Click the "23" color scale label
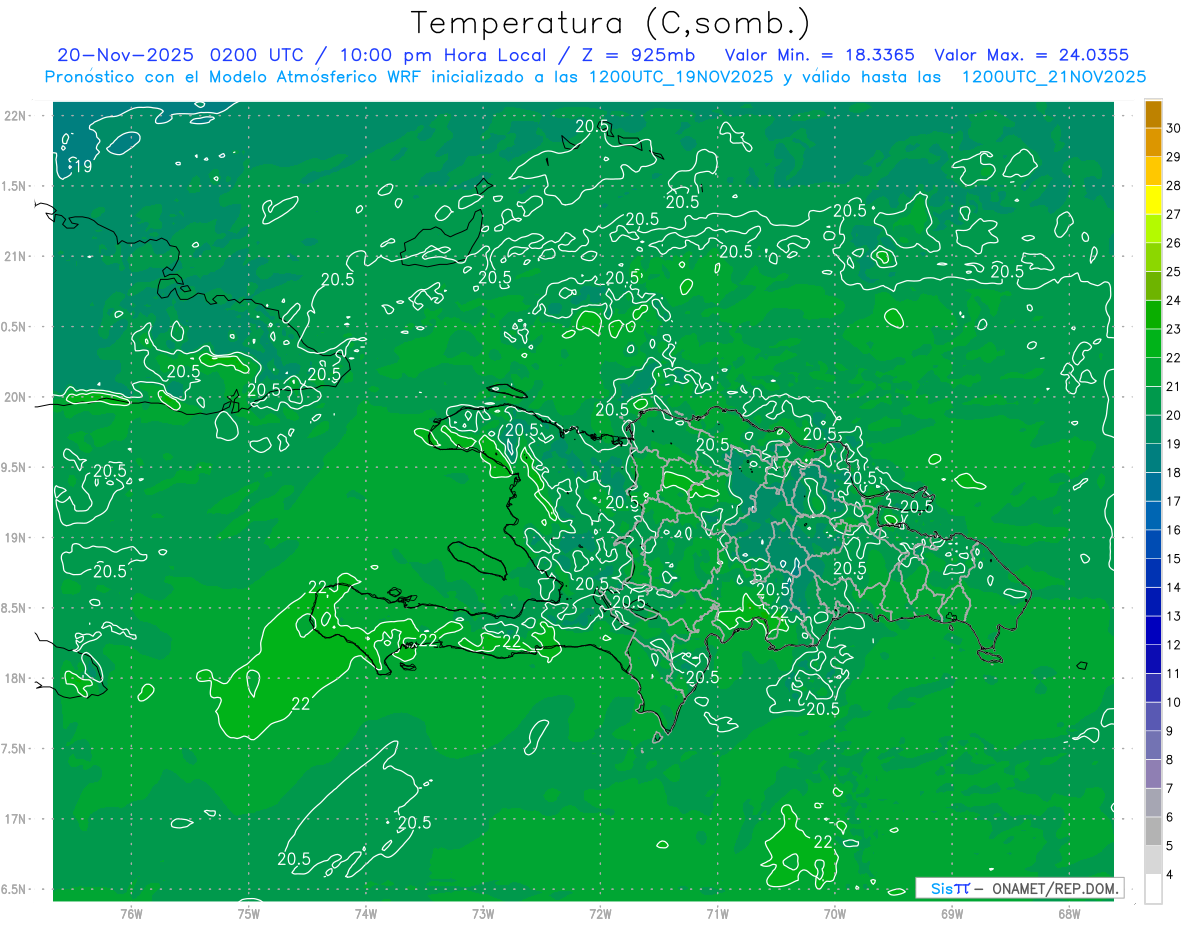This screenshot has width=1200, height=927. pos(1173,329)
